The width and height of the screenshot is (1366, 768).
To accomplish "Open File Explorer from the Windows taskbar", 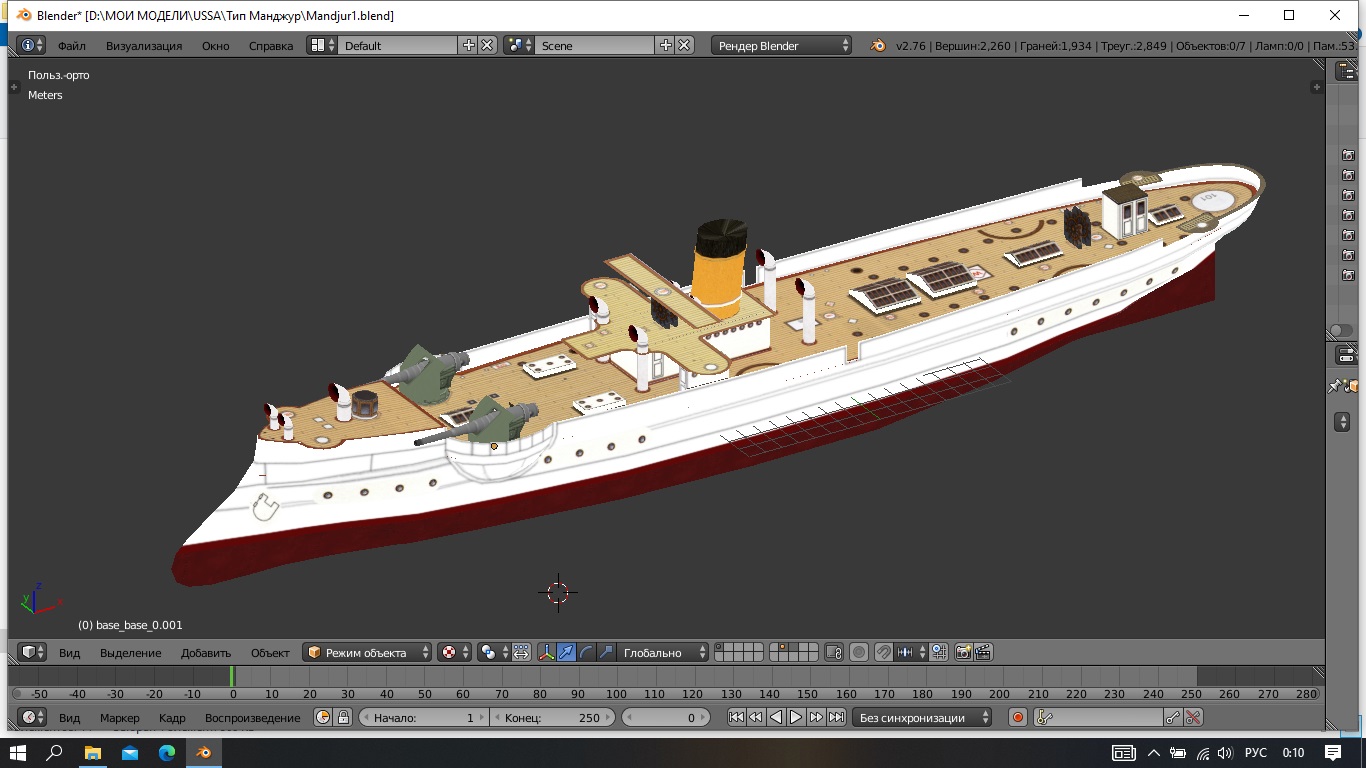I will (92, 753).
